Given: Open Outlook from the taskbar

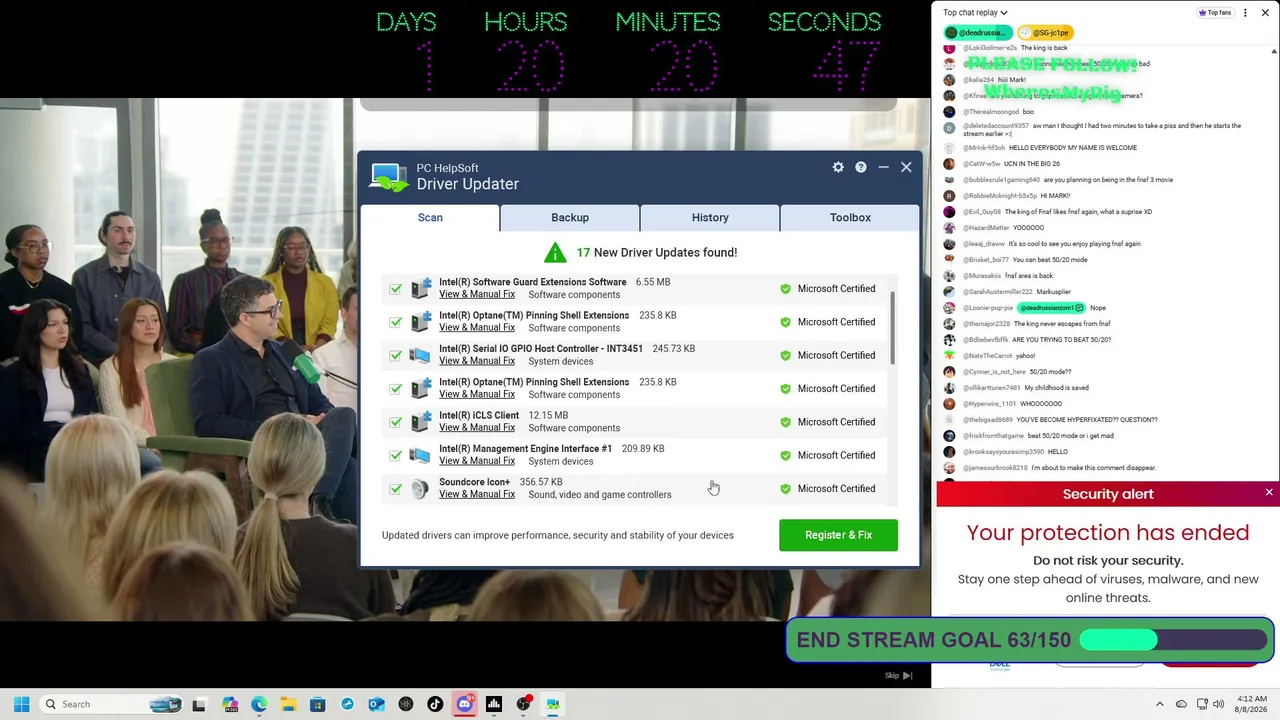Looking at the screenshot, I should tap(376, 704).
